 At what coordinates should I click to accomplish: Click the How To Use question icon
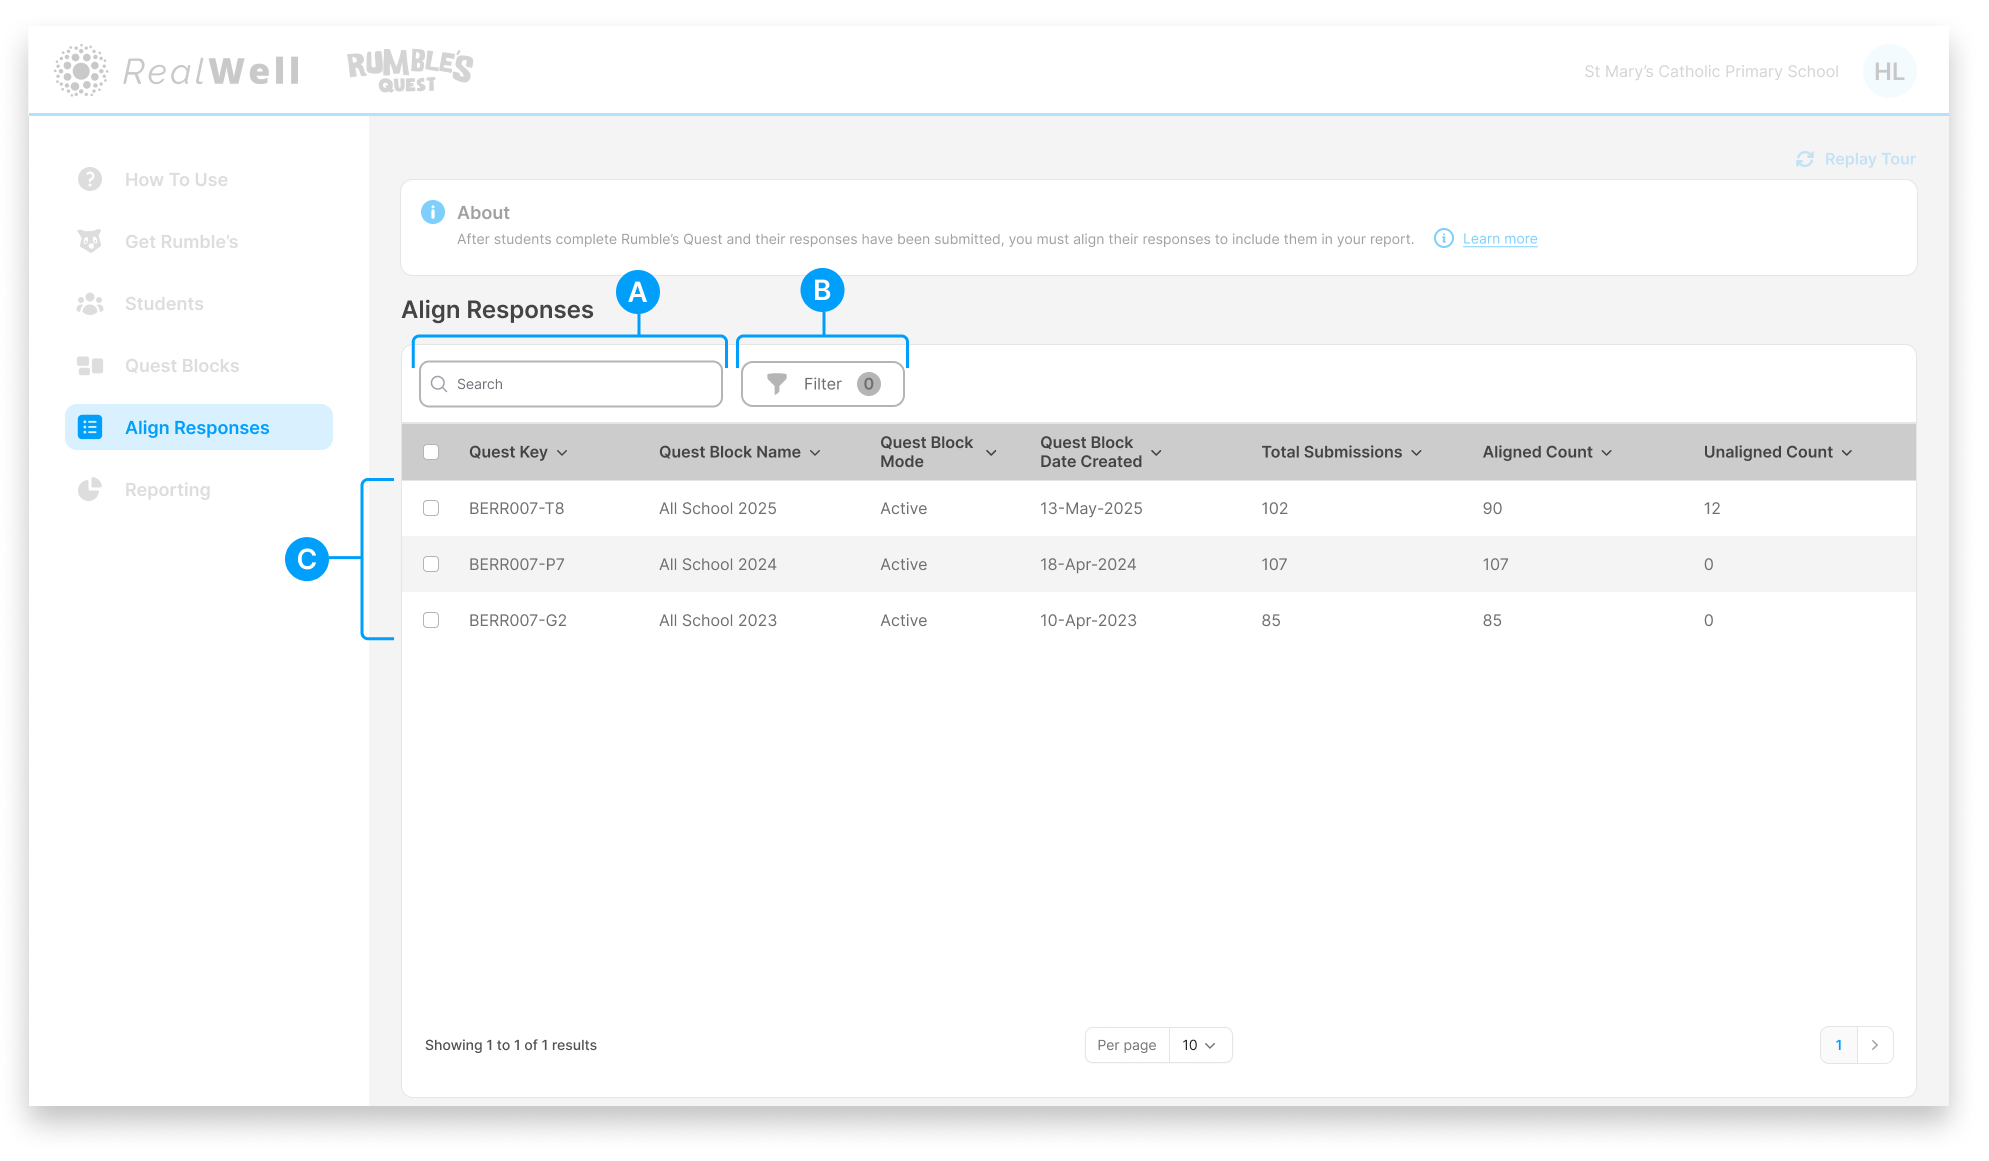point(90,179)
